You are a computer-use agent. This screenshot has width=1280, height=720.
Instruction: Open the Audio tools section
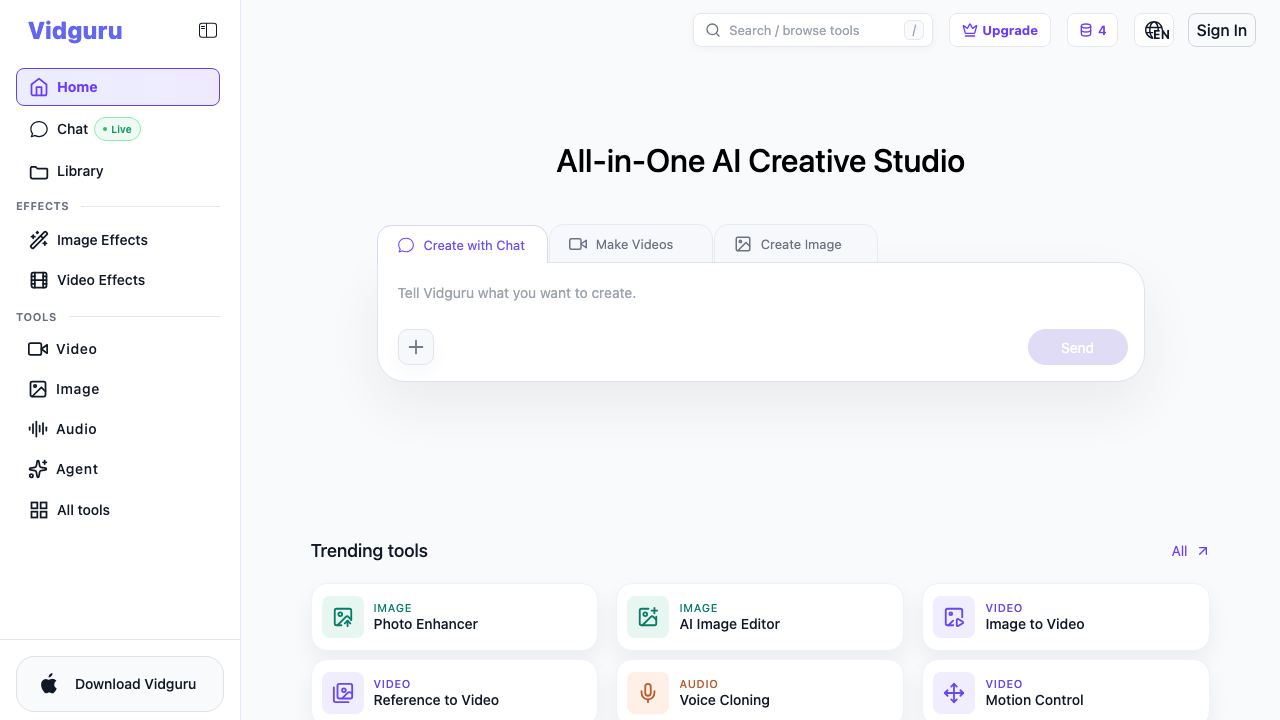click(x=118, y=429)
